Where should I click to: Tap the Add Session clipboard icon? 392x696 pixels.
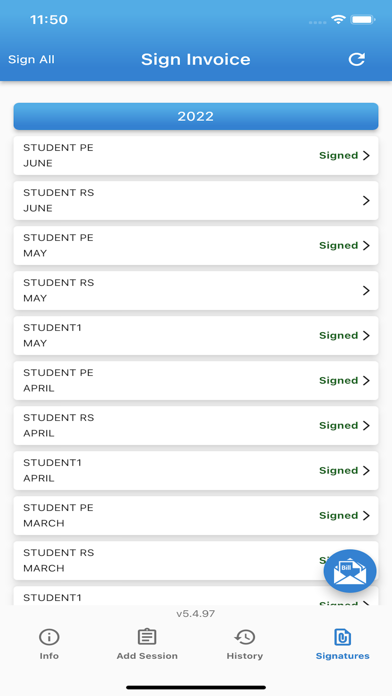point(147,637)
